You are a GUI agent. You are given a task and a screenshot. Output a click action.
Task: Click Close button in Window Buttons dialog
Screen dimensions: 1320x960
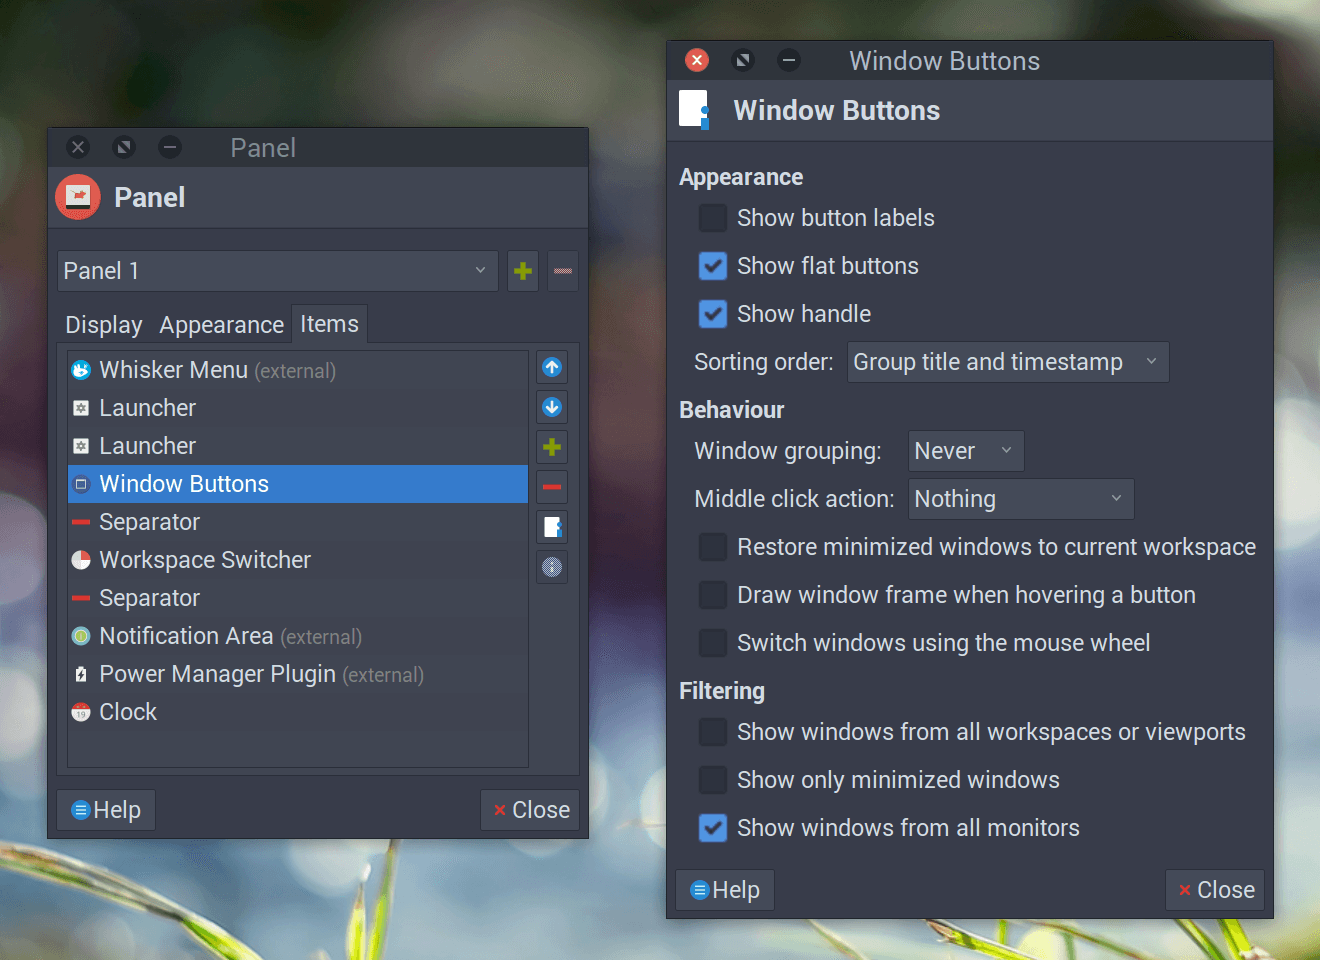point(1215,890)
